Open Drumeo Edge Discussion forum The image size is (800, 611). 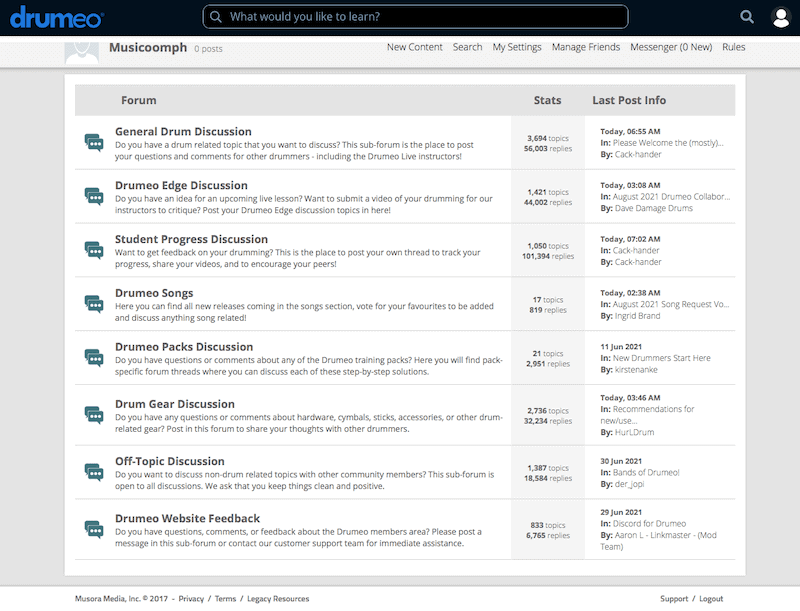point(181,185)
